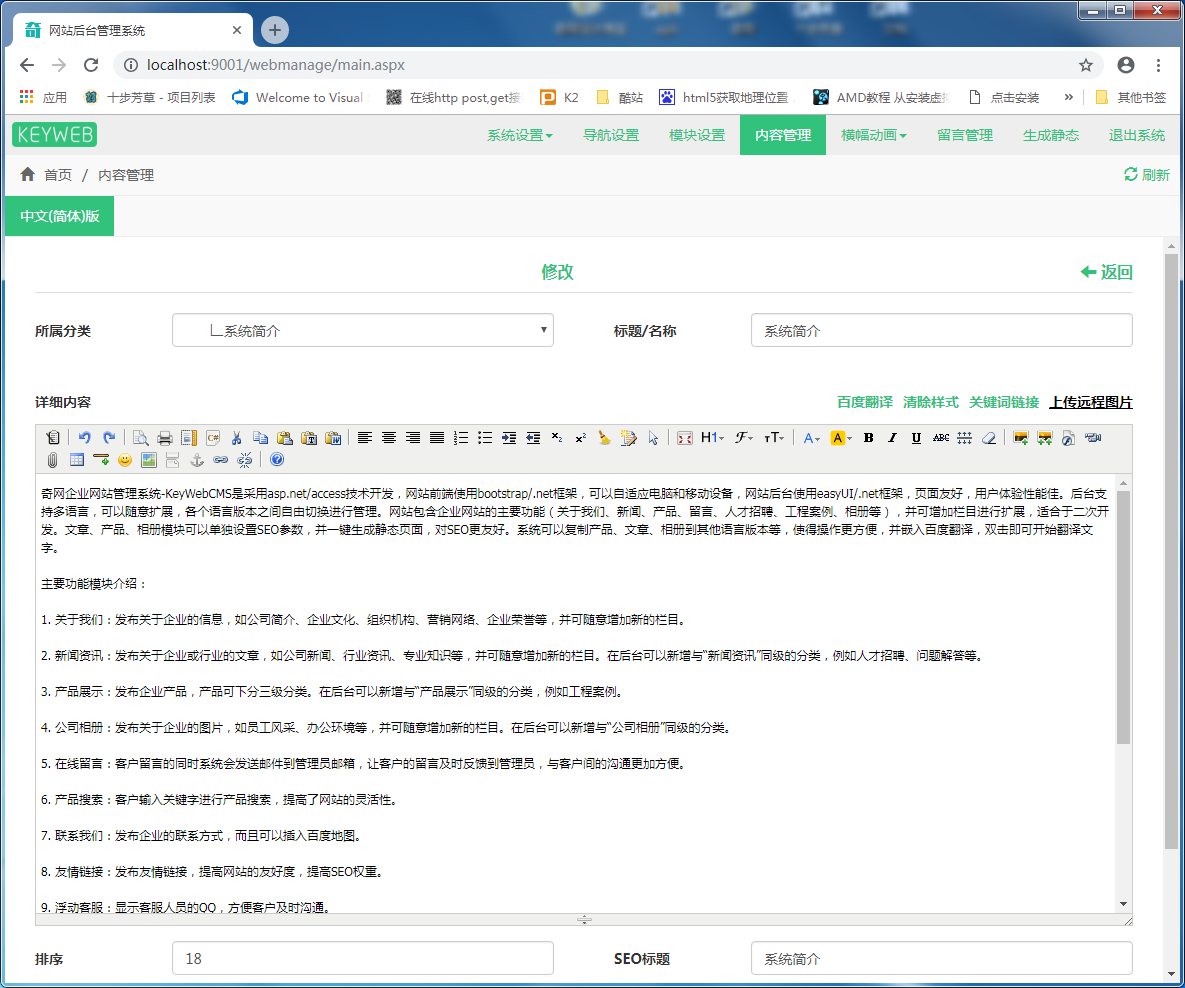This screenshot has width=1185, height=988.
Task: Decrease indent of paragraph
Action: coord(534,438)
